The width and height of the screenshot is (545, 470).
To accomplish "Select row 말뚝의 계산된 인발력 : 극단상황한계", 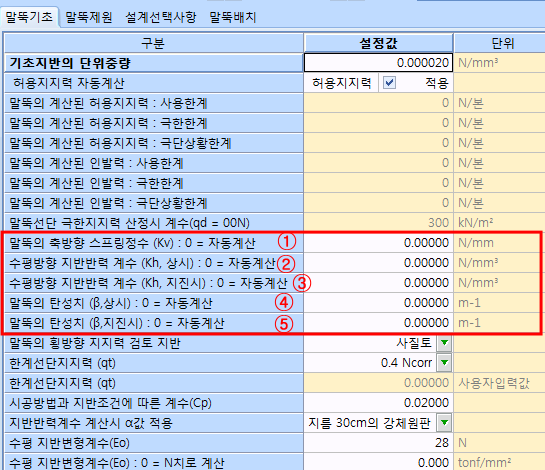I will pos(153,203).
